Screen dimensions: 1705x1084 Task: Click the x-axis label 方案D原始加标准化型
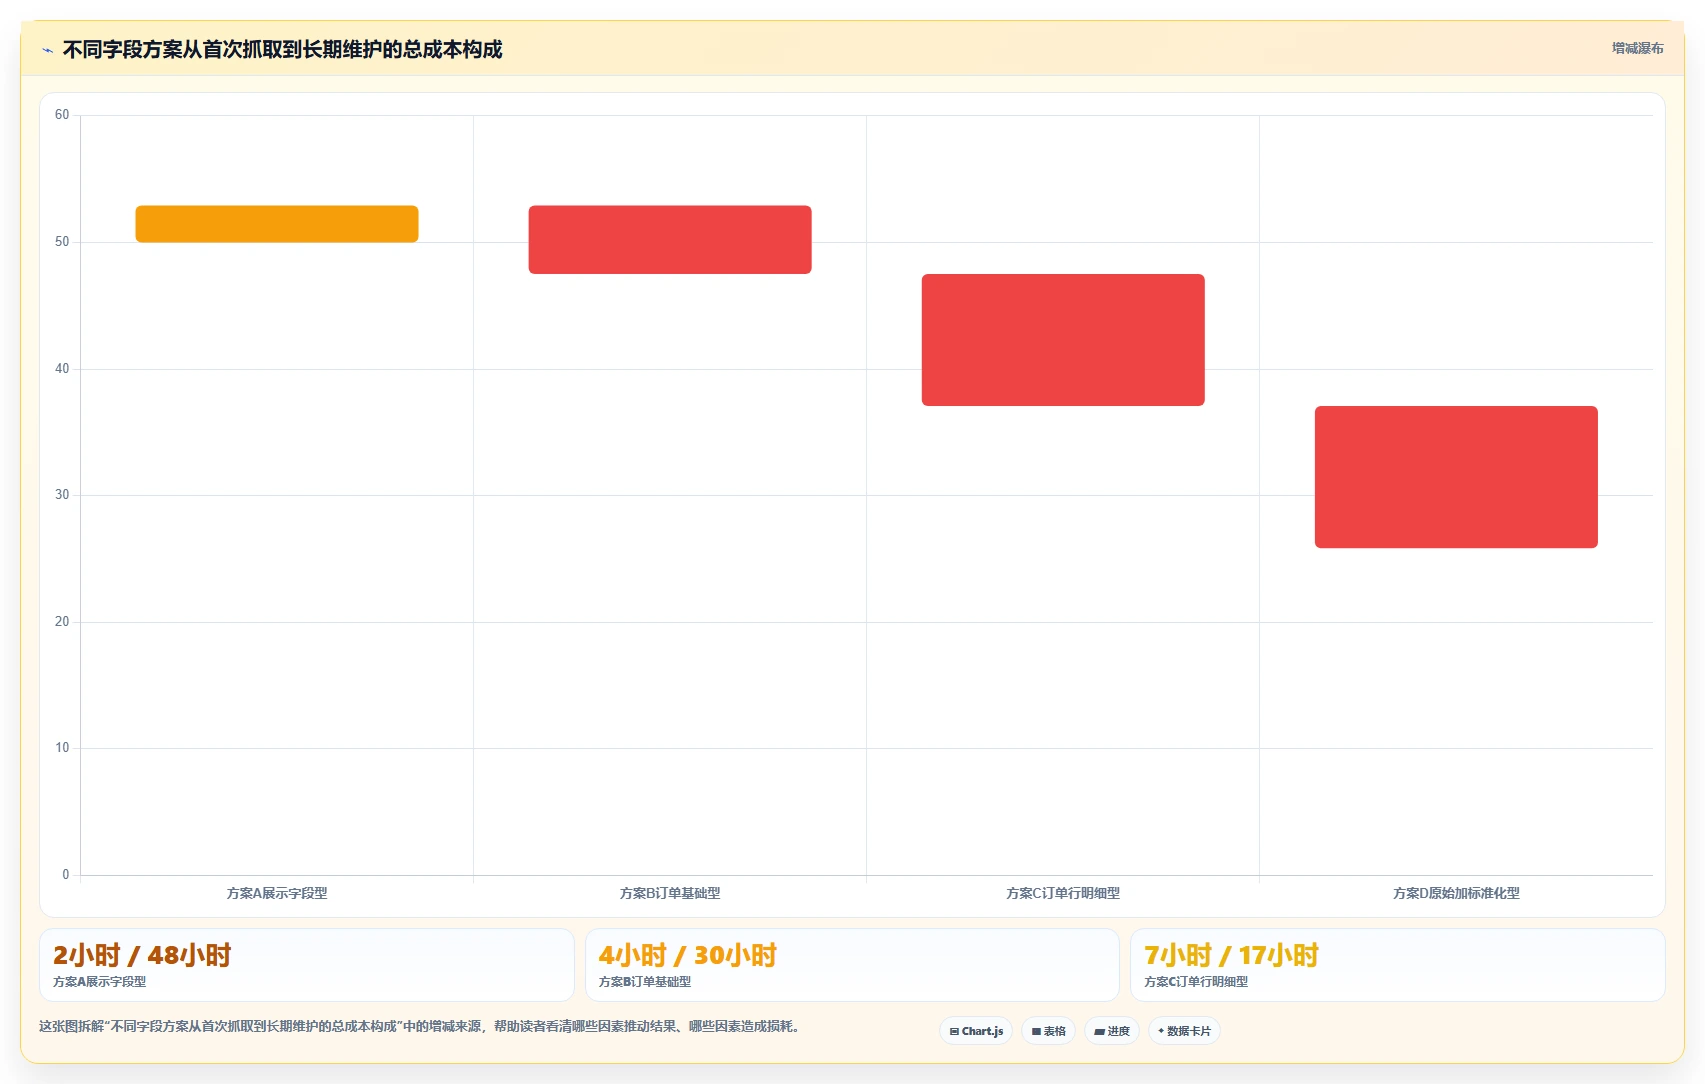pos(1456,893)
